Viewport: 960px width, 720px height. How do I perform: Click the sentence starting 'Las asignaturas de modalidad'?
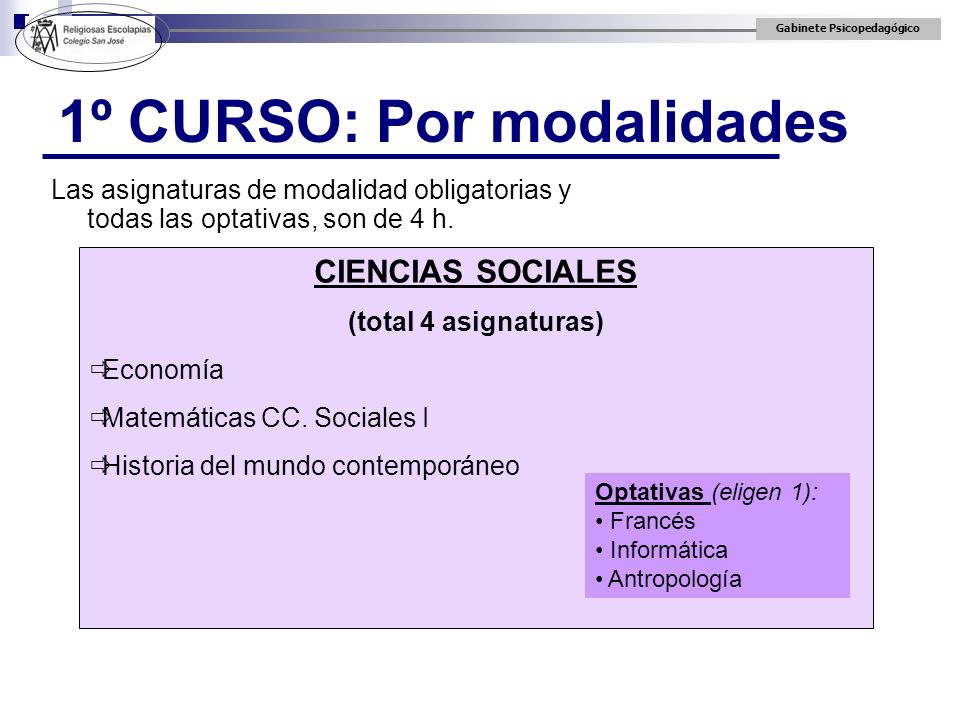311,204
